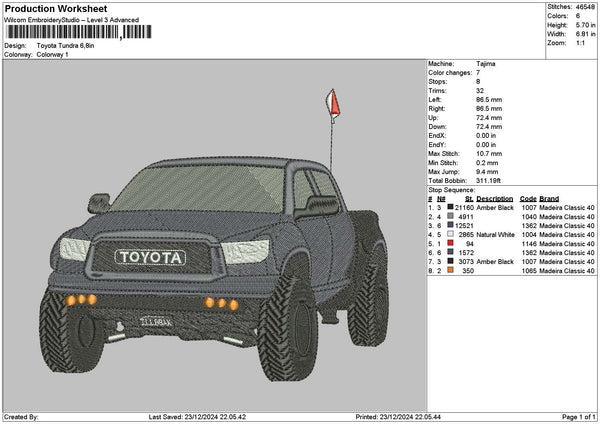Select the 'Colorway 1' value

(52, 55)
